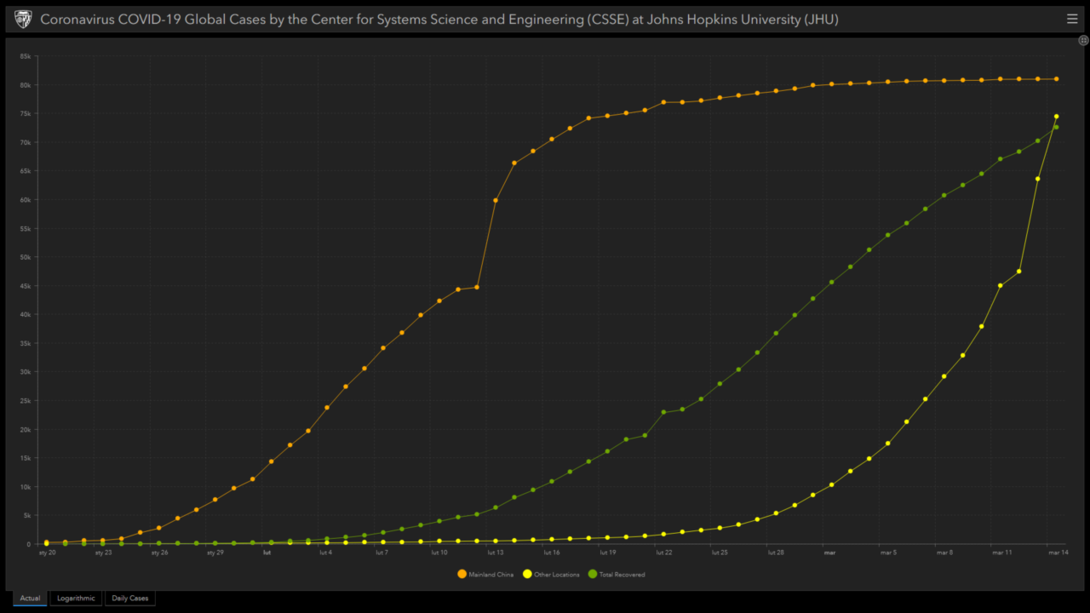This screenshot has width=1090, height=613.
Task: Click the "lut 4" date label
Action: coord(326,553)
